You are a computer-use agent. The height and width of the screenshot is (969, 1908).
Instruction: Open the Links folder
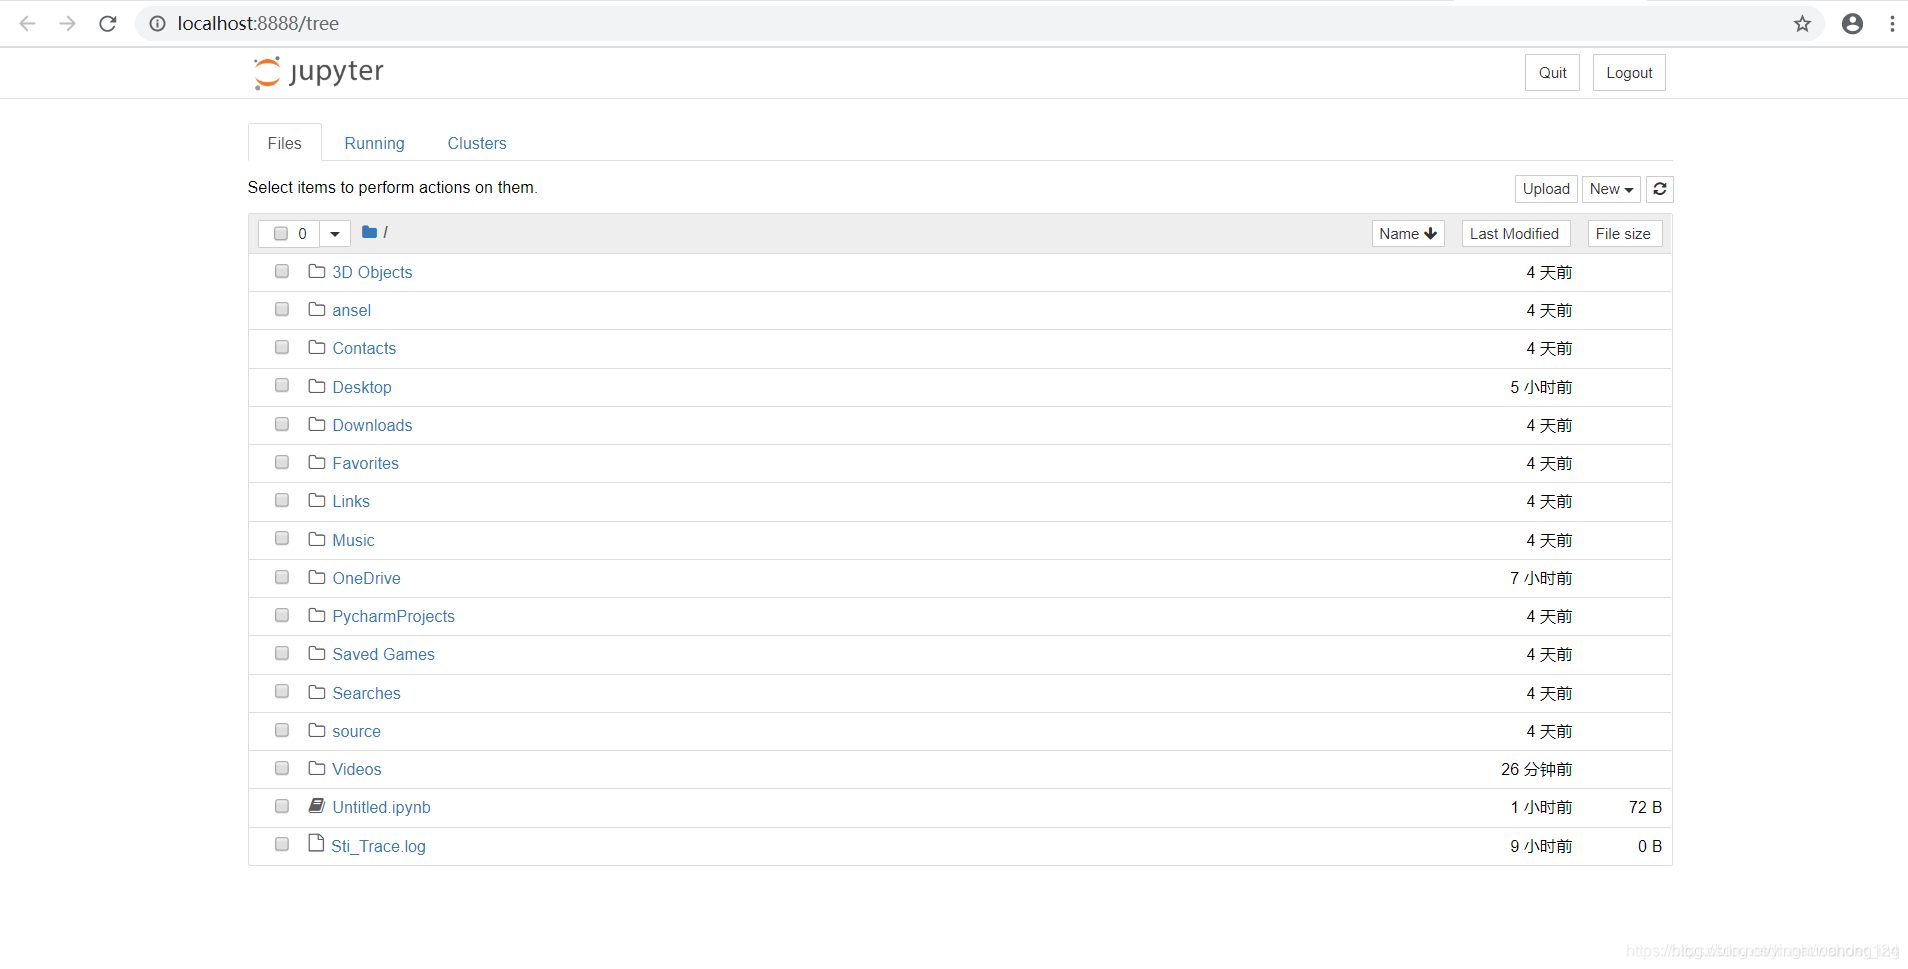point(351,501)
